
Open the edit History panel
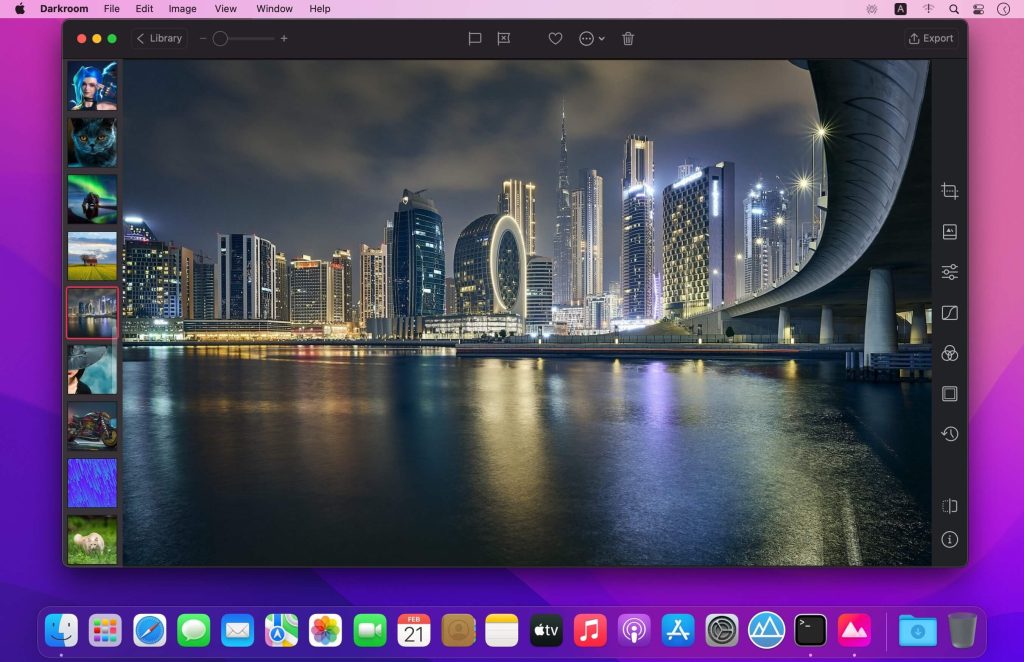point(949,434)
